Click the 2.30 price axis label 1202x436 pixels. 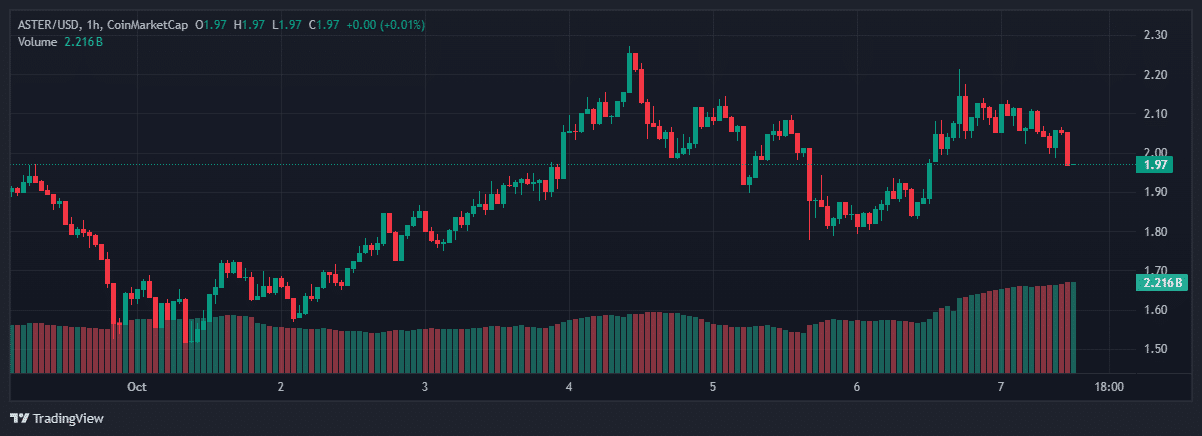[1155, 35]
